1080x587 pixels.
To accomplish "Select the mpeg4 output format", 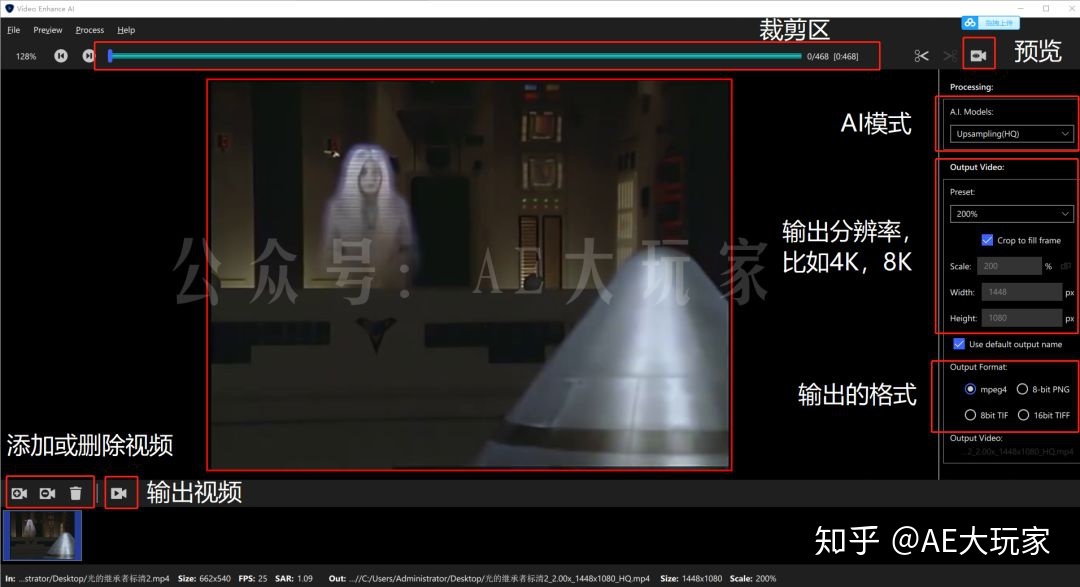I will (970, 389).
